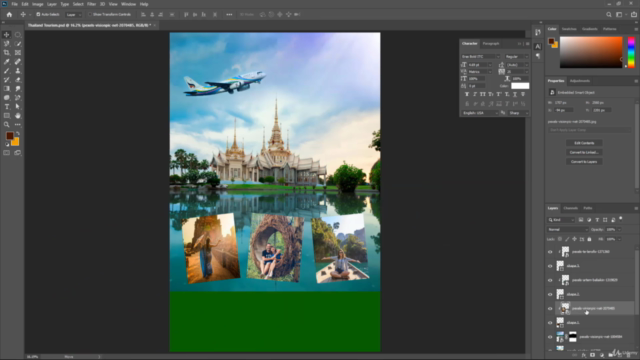Image resolution: width=640 pixels, height=360 pixels.
Task: Click the Convert to Layers button
Action: point(584,162)
